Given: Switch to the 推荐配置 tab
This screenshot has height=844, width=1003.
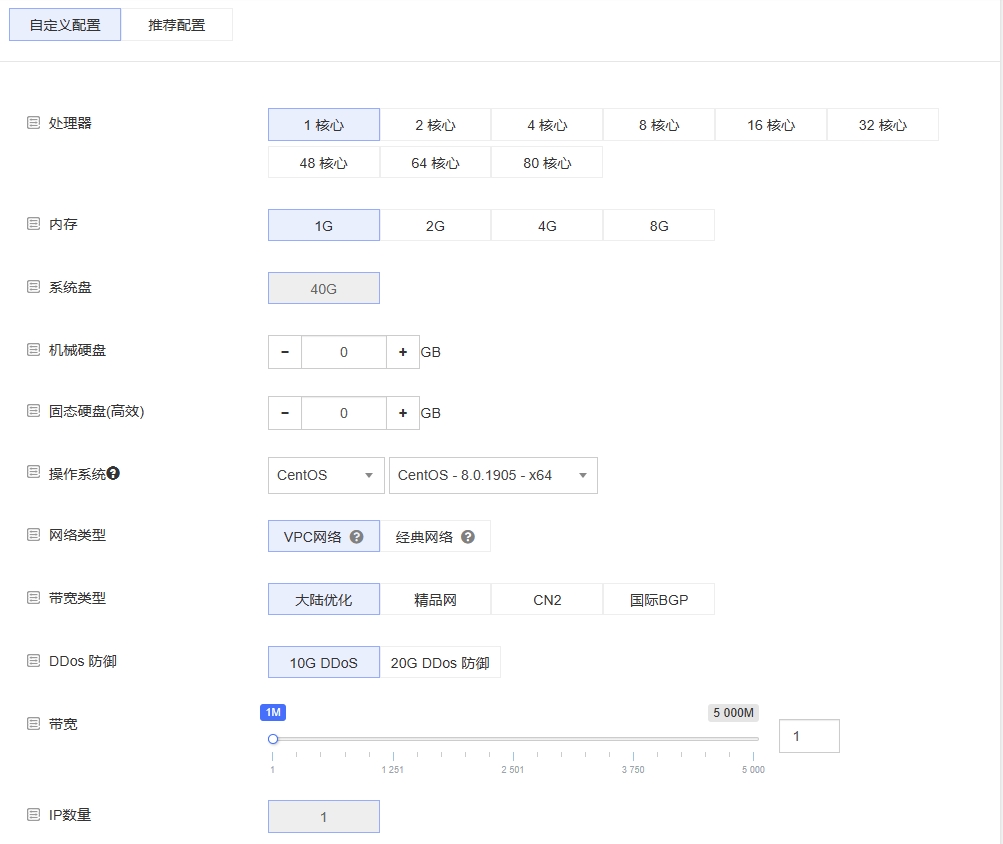Looking at the screenshot, I should (x=177, y=25).
